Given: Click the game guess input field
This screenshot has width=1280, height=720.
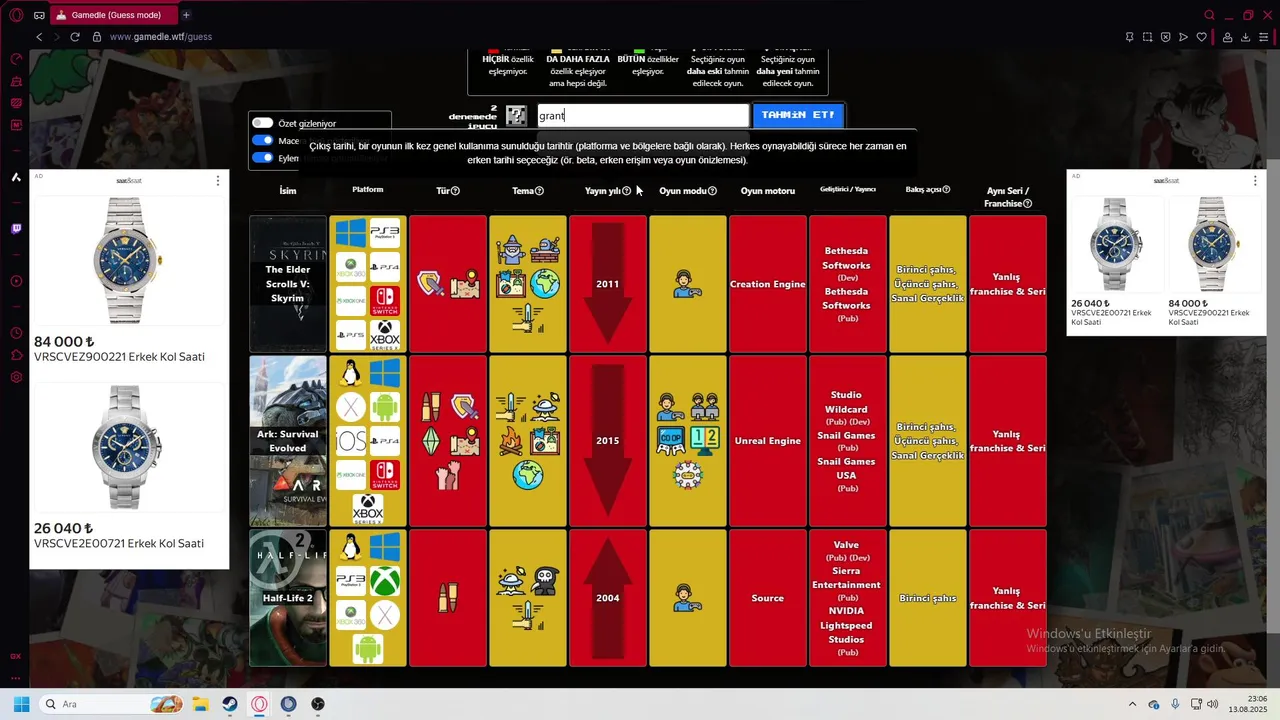Looking at the screenshot, I should [643, 116].
